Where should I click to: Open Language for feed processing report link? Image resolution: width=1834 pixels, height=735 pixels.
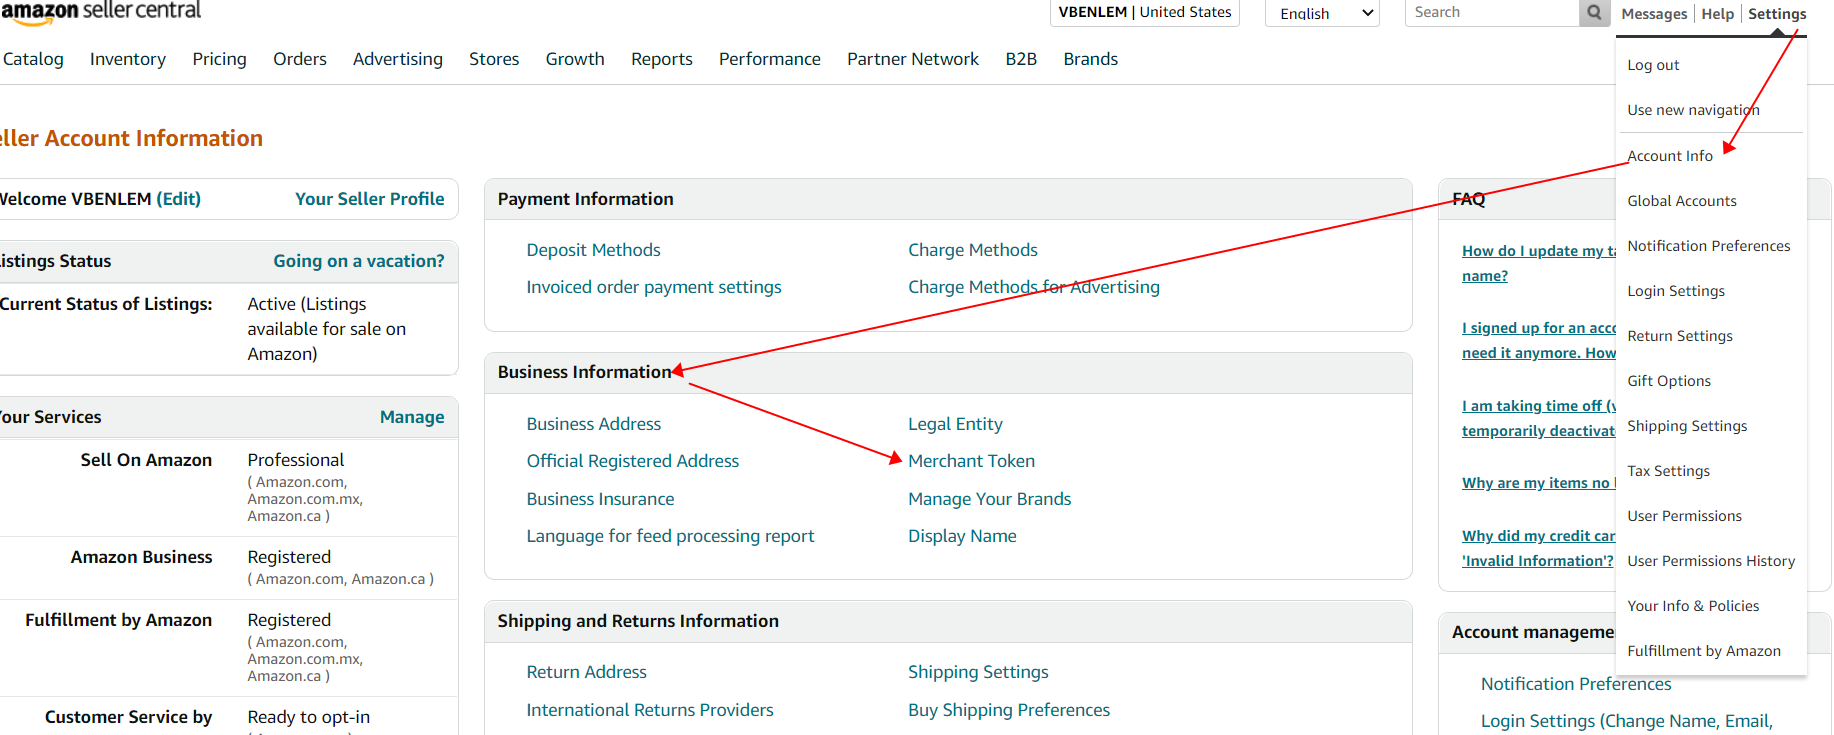(x=671, y=536)
